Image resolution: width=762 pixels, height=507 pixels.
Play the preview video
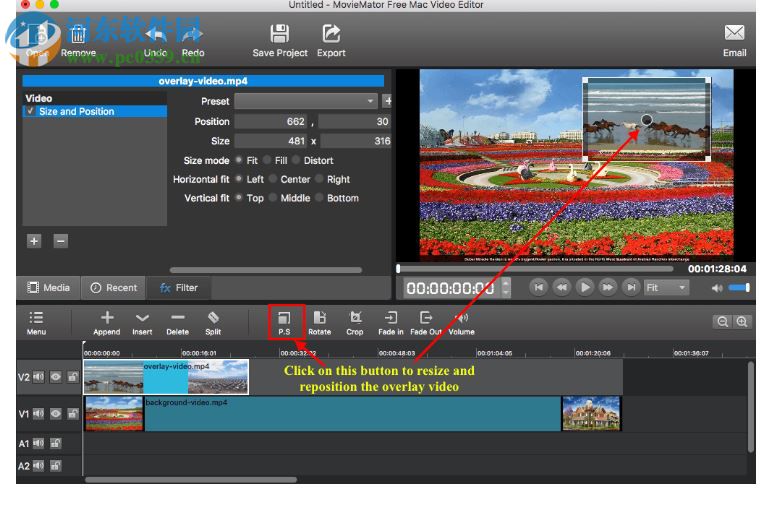(x=585, y=287)
